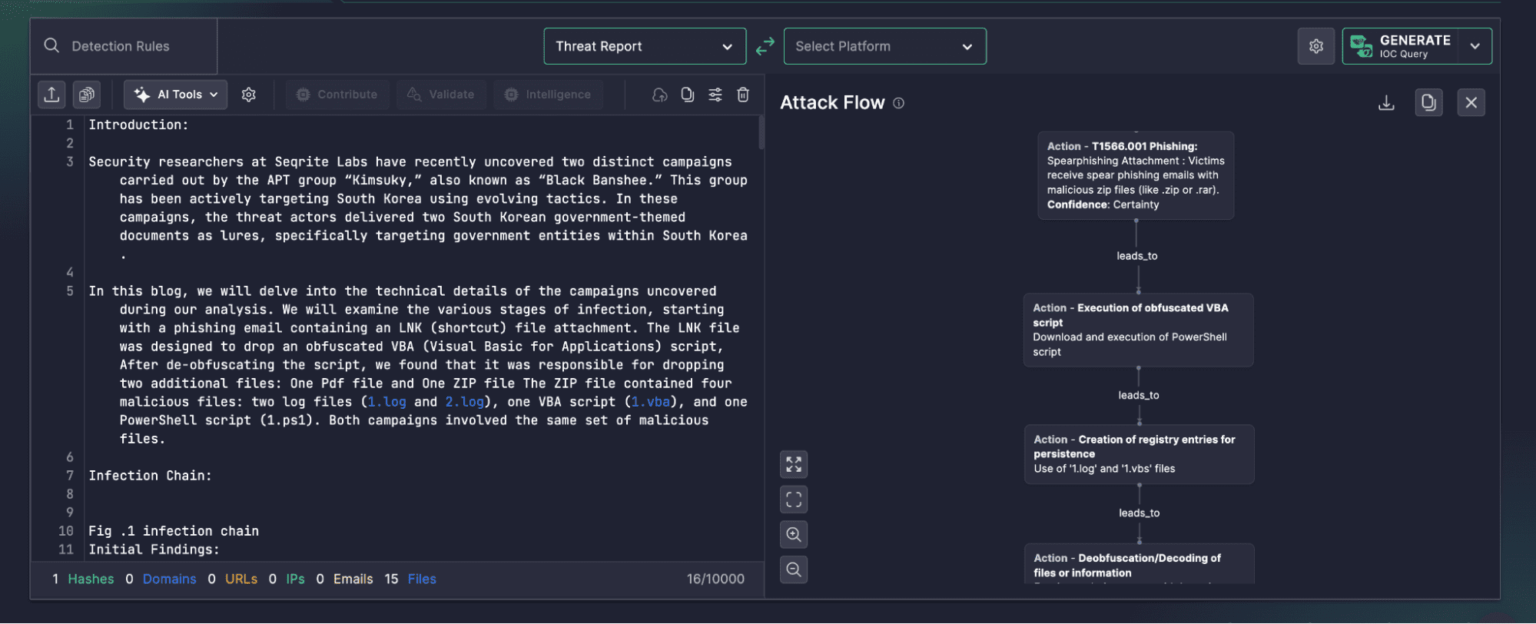Click the cloud upload icon
Viewport: 1536px width, 624px height.
[659, 94]
